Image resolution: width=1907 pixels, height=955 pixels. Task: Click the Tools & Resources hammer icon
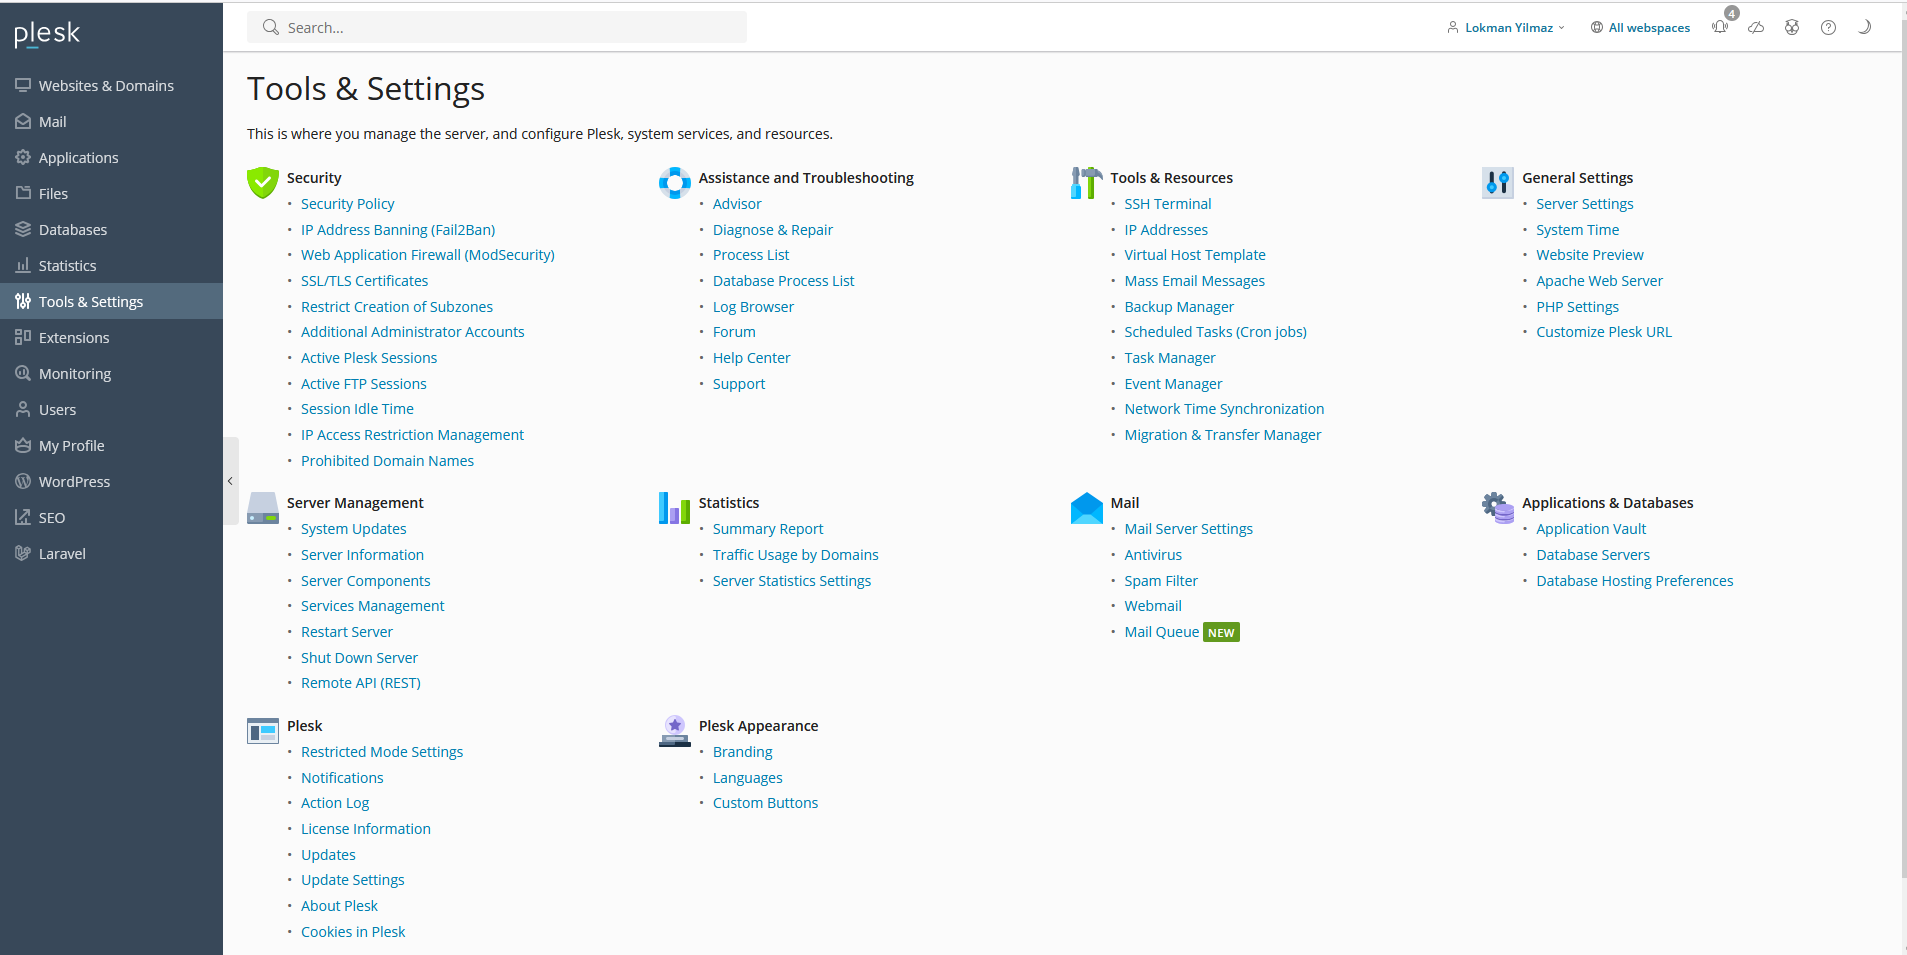coord(1086,182)
